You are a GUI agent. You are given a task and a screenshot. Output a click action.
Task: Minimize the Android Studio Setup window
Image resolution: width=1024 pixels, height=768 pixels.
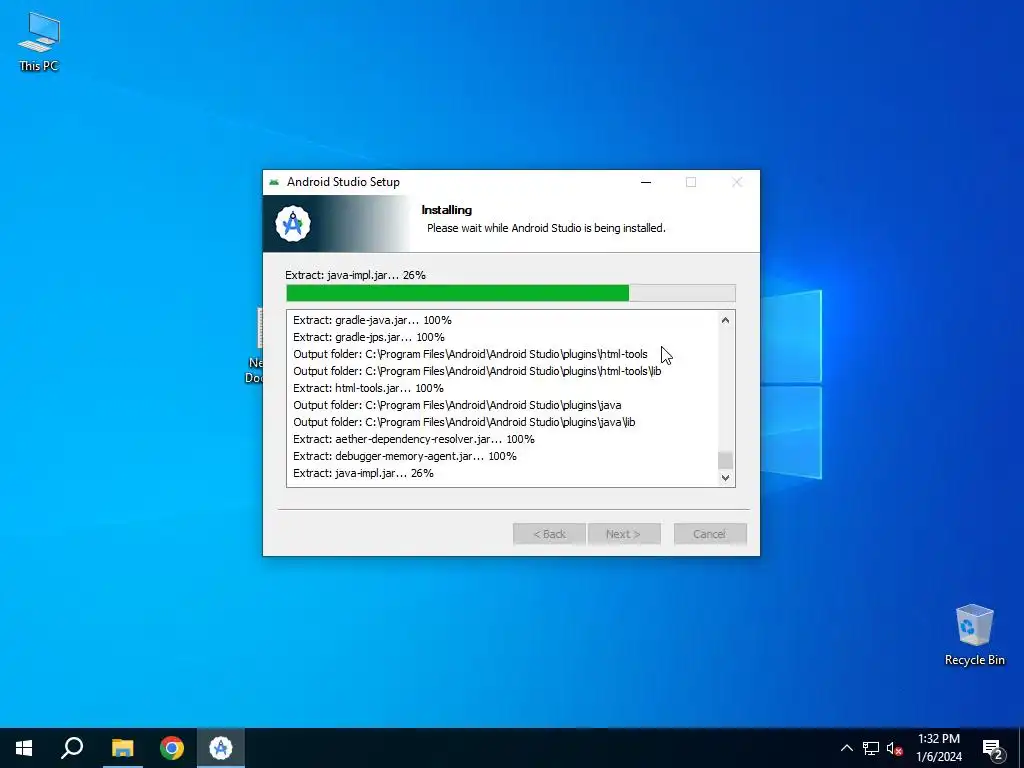[646, 182]
